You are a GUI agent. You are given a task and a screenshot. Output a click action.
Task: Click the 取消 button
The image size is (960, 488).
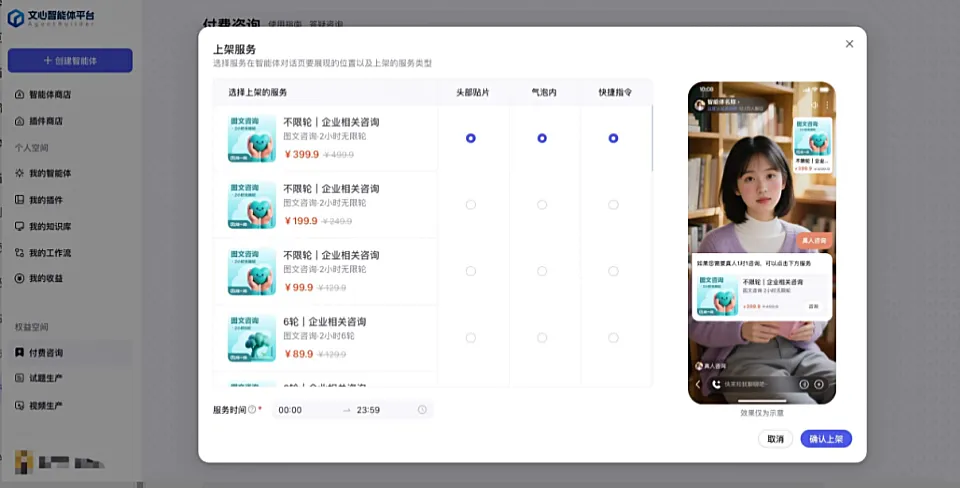point(775,439)
